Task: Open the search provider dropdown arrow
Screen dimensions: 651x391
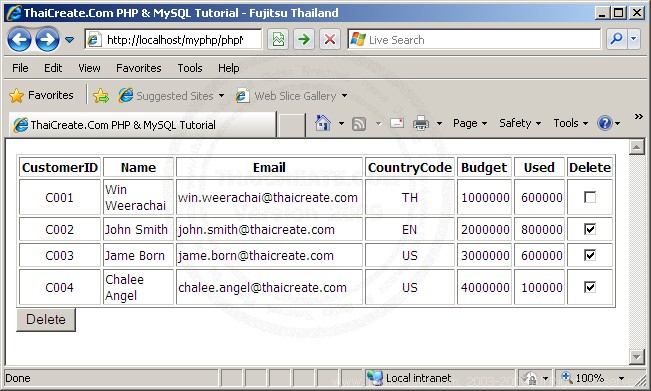Action: click(x=634, y=39)
